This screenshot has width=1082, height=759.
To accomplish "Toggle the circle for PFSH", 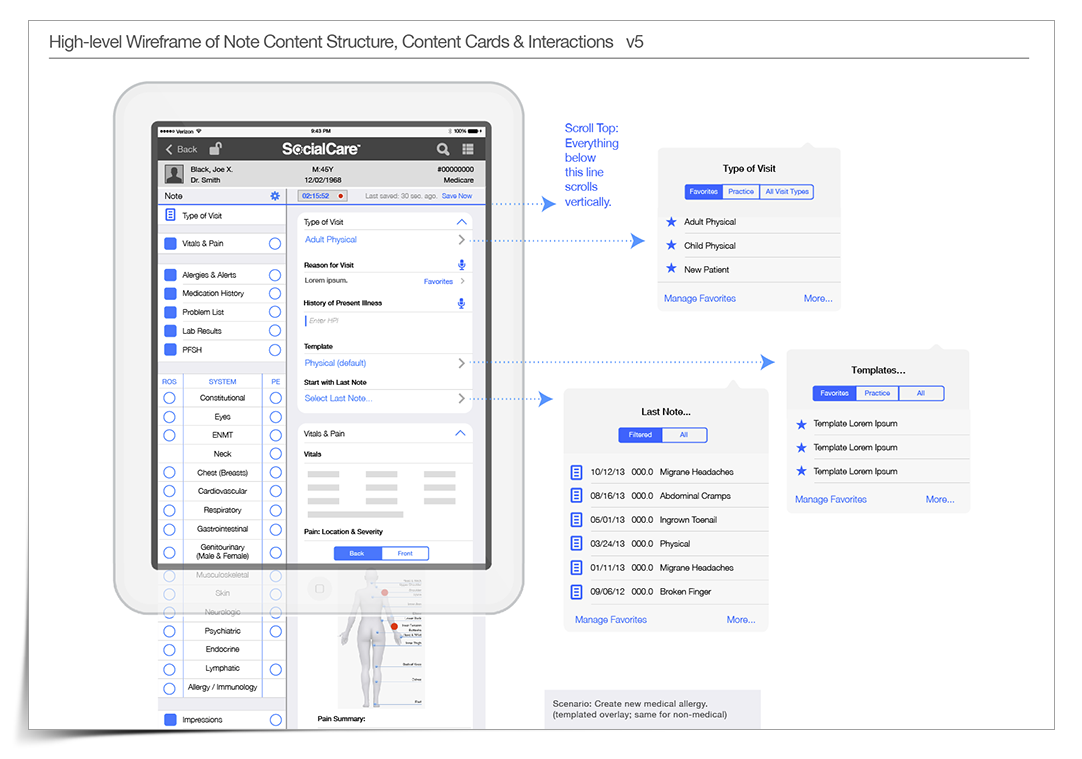I will [275, 350].
